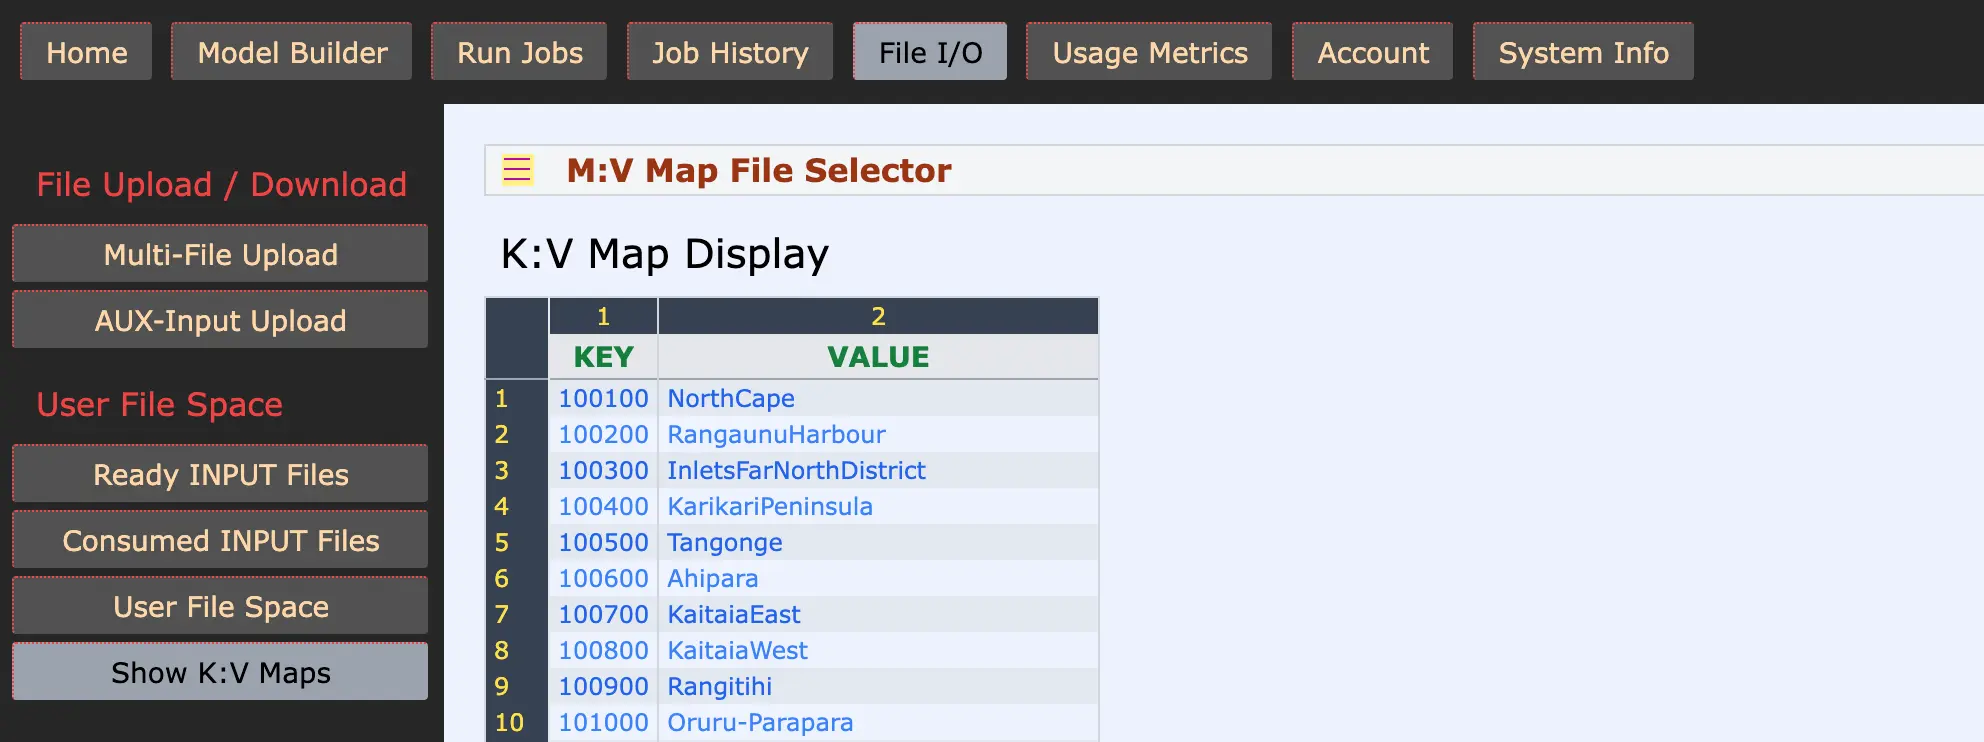1984x742 pixels.
Task: Click key 100900
Action: coord(603,686)
